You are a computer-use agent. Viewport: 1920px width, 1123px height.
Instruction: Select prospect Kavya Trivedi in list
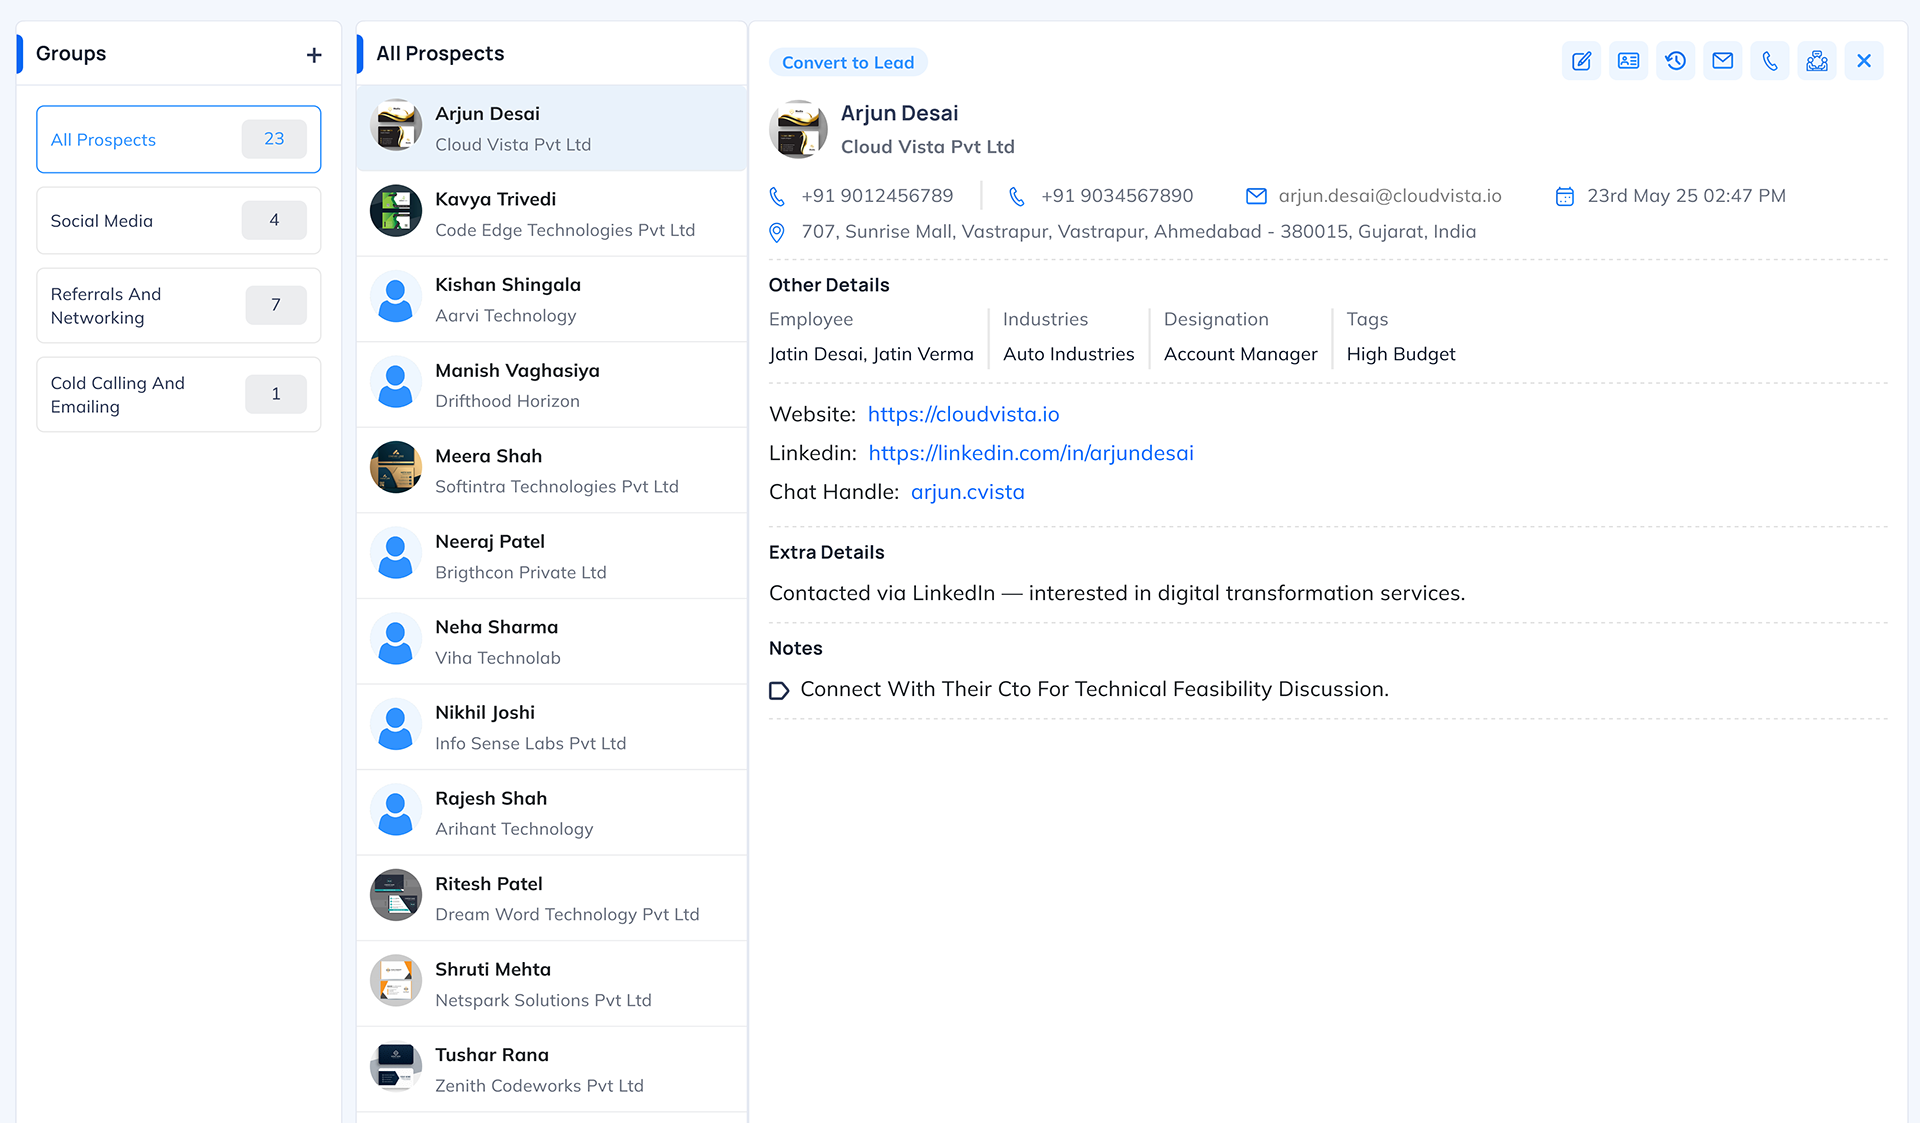[x=551, y=214]
